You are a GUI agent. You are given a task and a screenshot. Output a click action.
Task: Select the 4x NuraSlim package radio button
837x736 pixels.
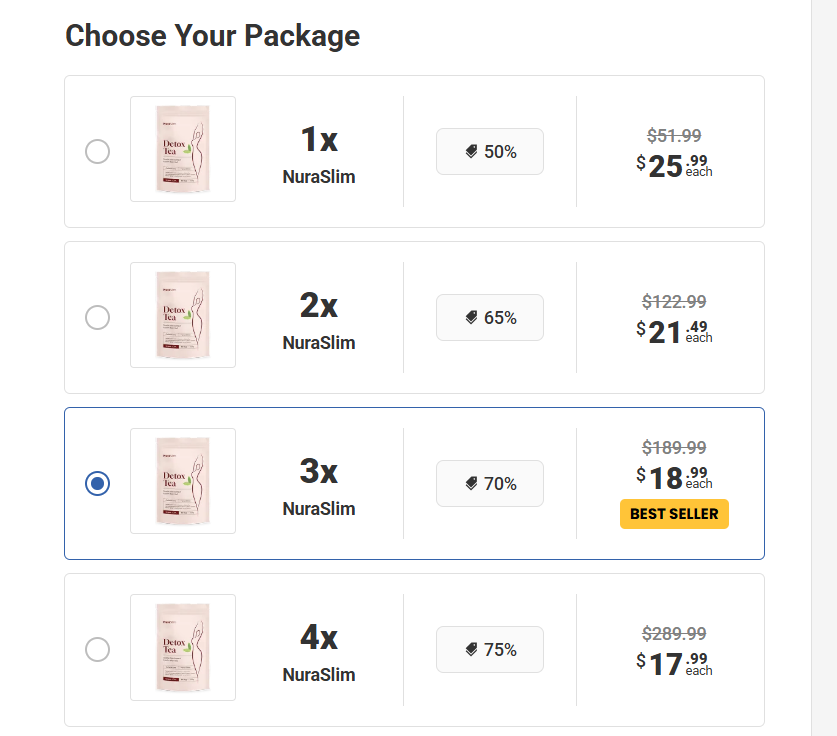[x=97, y=649]
